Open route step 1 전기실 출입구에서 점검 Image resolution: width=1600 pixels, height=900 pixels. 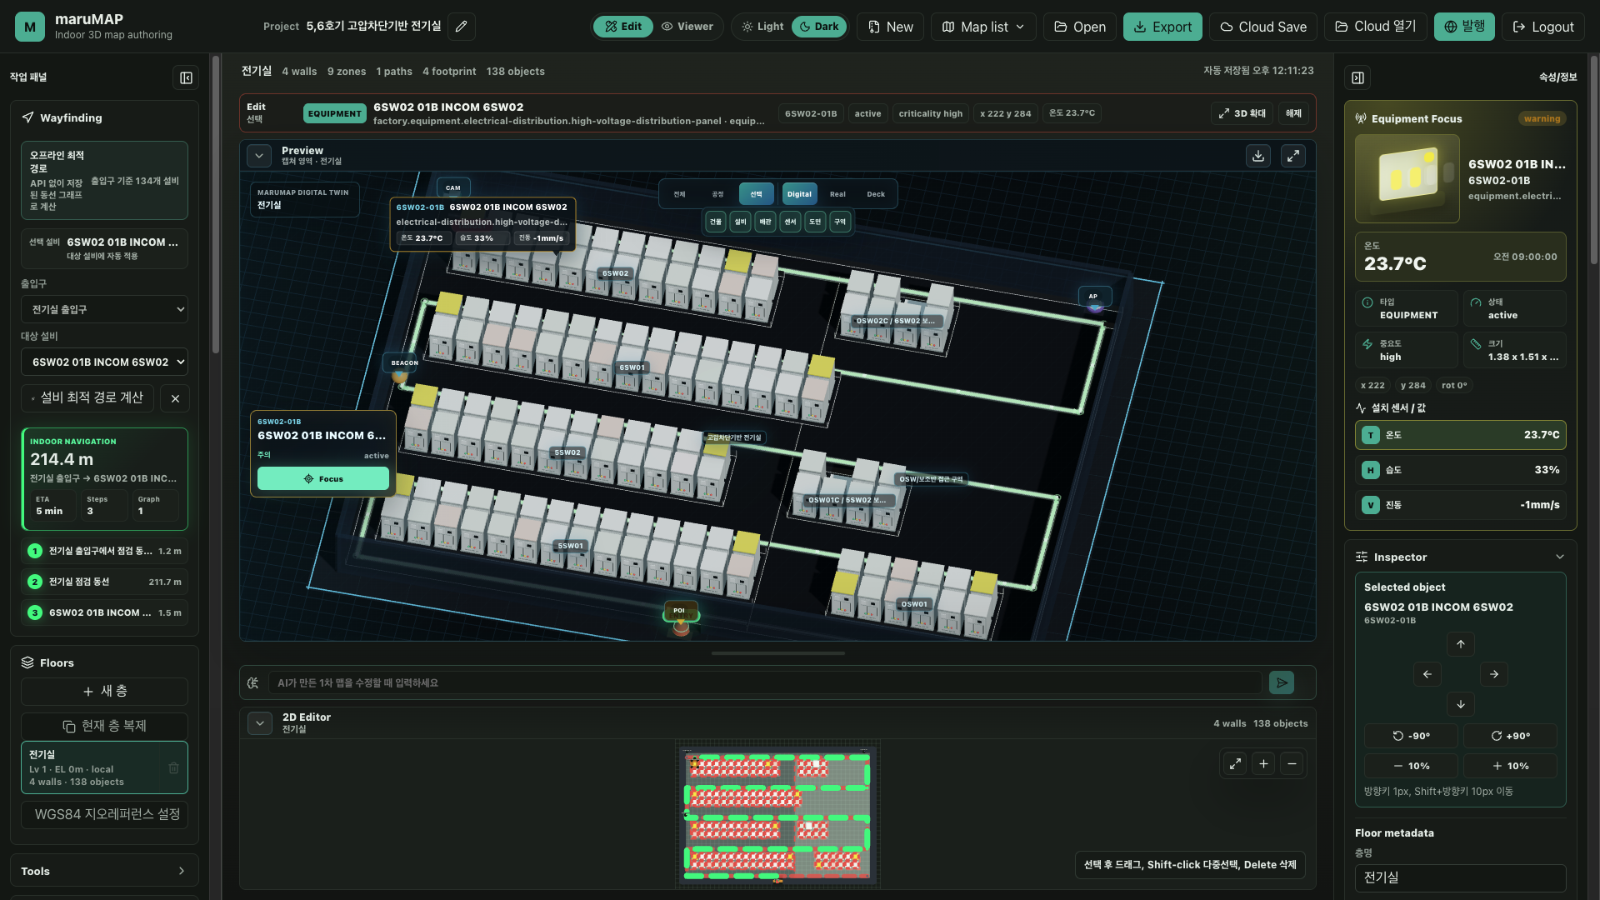point(104,551)
